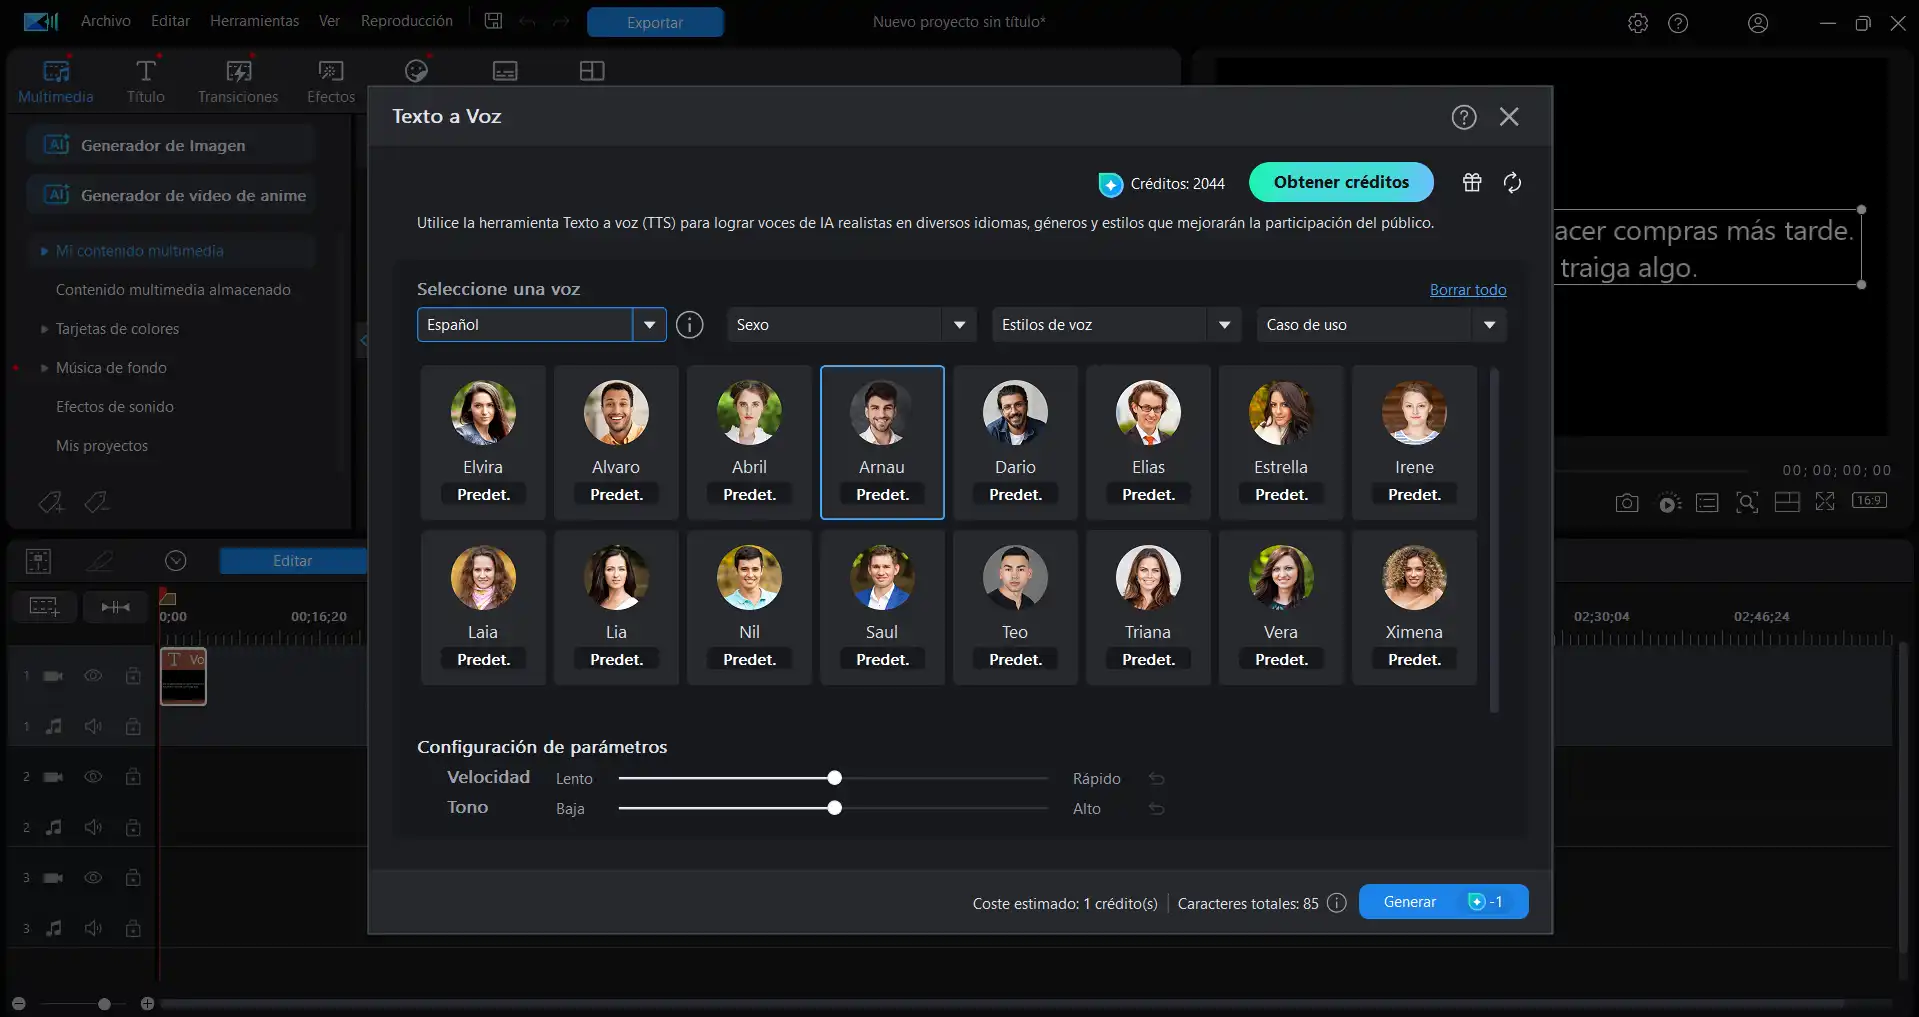Click the timeline zoom slider handle
This screenshot has height=1017, width=1919.
pyautogui.click(x=104, y=1003)
